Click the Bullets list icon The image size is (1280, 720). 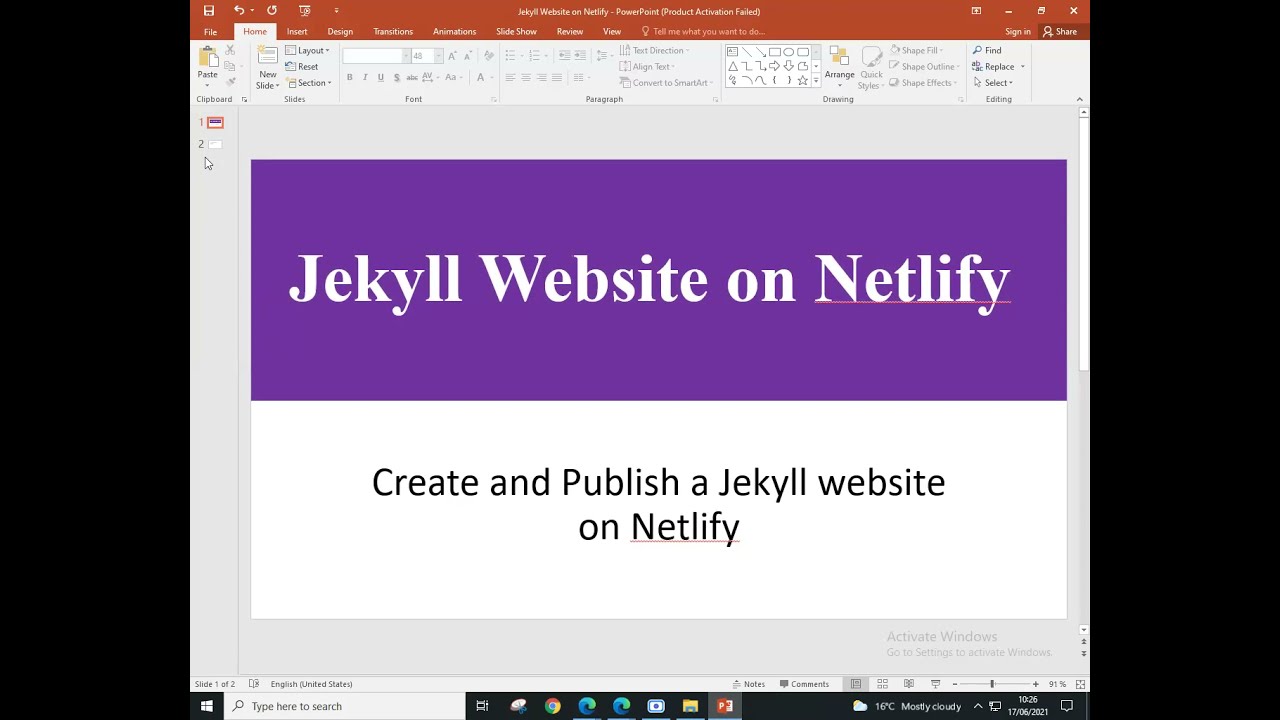512,56
